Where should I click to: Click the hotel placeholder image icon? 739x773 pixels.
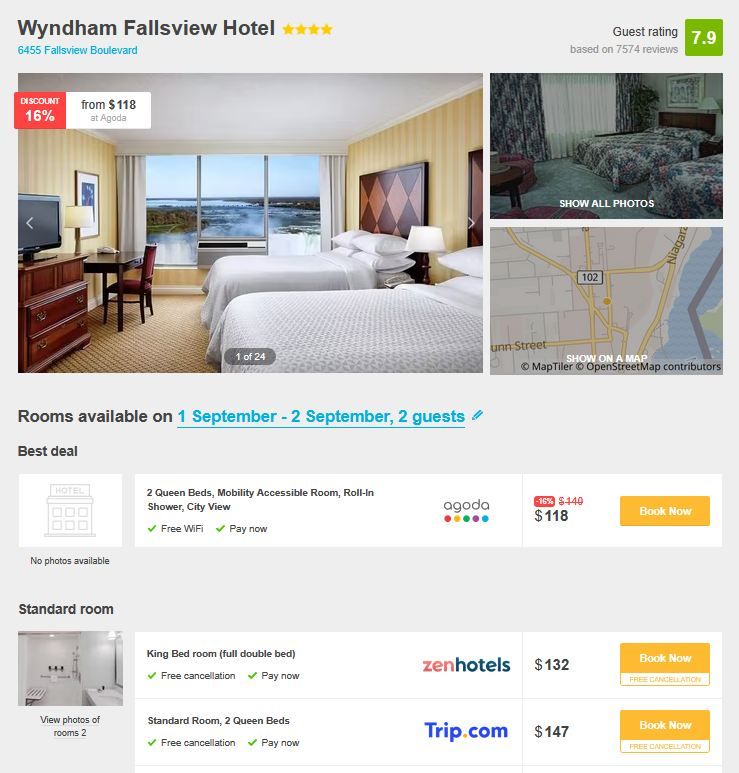click(x=70, y=510)
